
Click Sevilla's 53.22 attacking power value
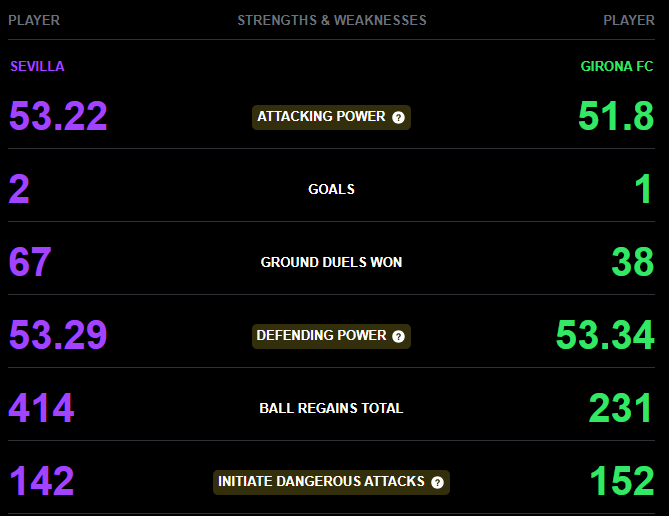click(x=58, y=116)
